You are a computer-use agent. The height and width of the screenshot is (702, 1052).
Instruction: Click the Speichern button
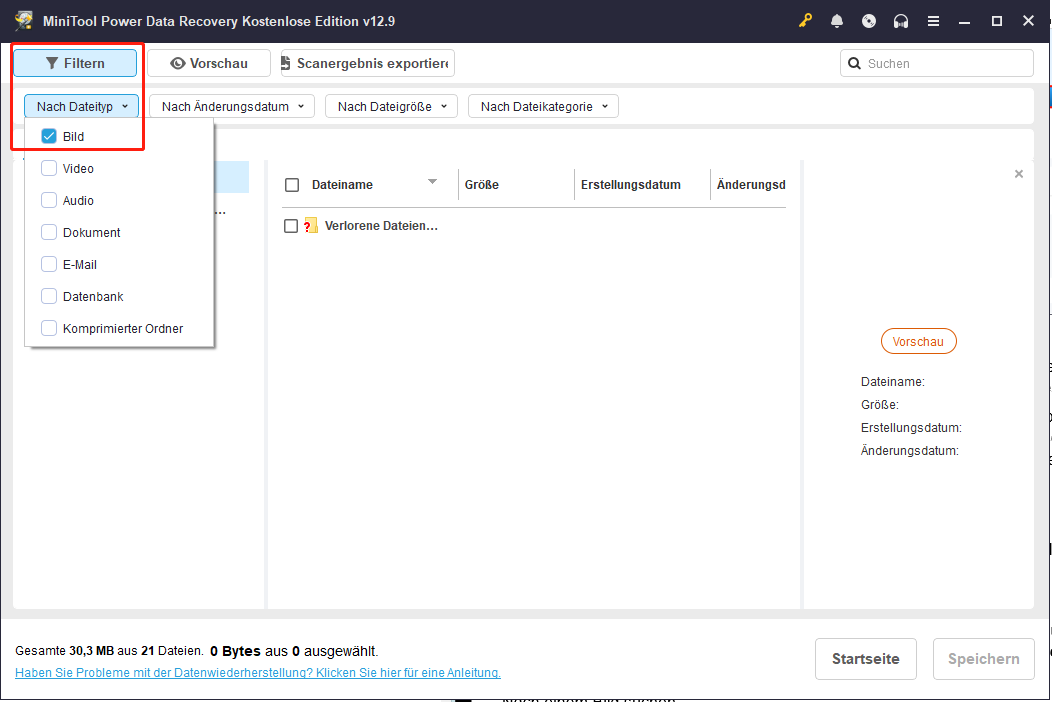tap(984, 659)
